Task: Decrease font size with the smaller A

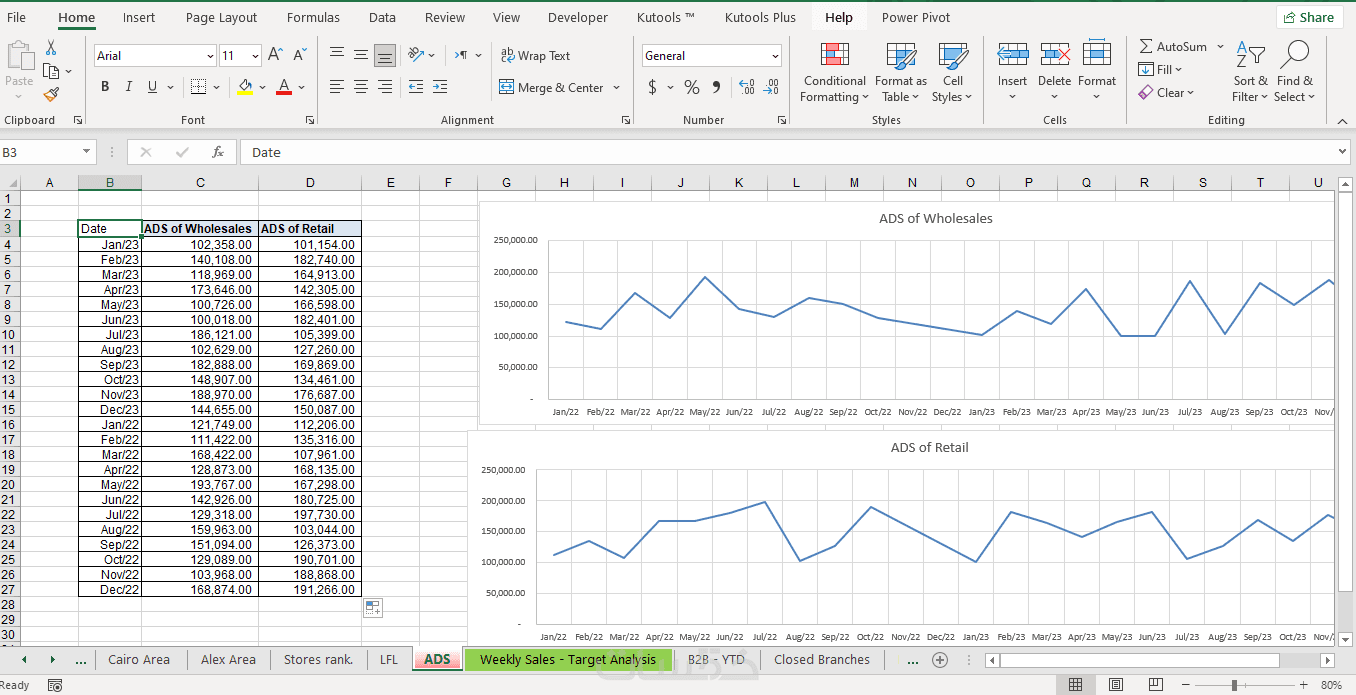Action: [x=300, y=55]
